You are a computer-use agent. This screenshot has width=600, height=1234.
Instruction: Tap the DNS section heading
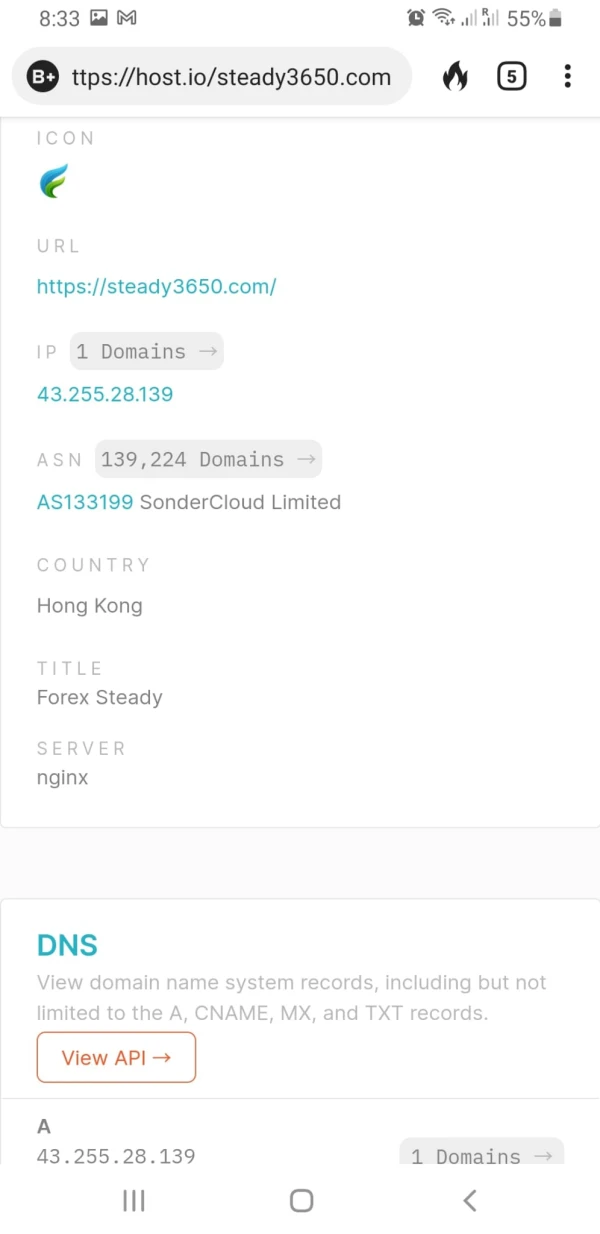coord(67,945)
